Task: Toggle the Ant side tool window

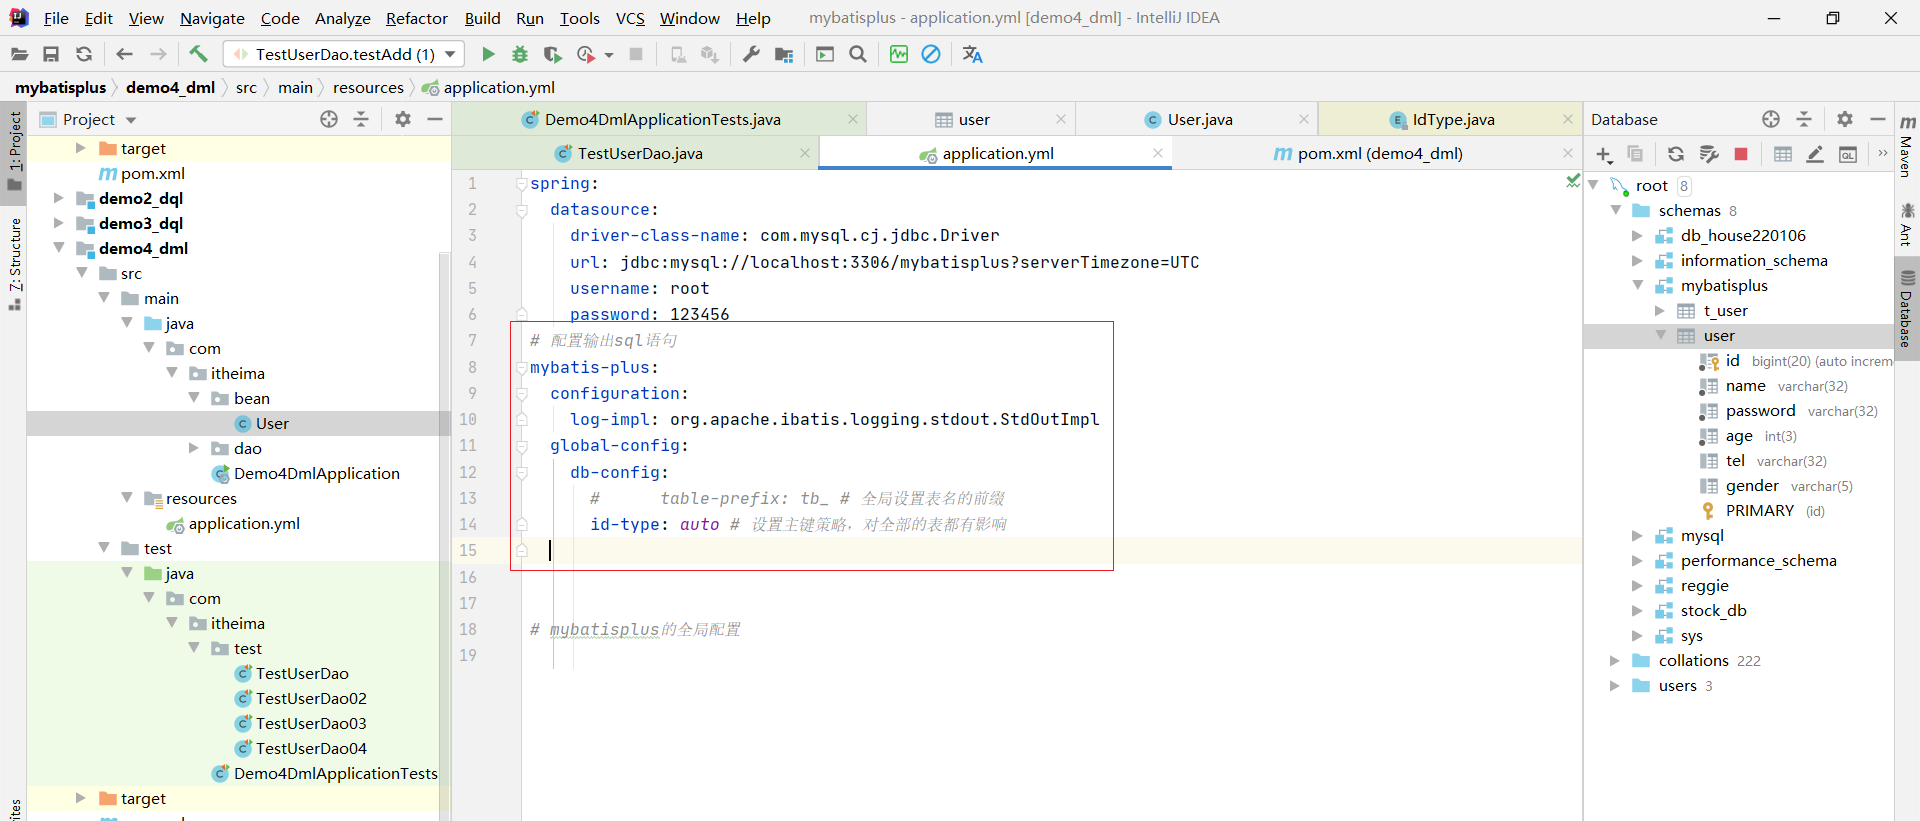Action: 1907,224
